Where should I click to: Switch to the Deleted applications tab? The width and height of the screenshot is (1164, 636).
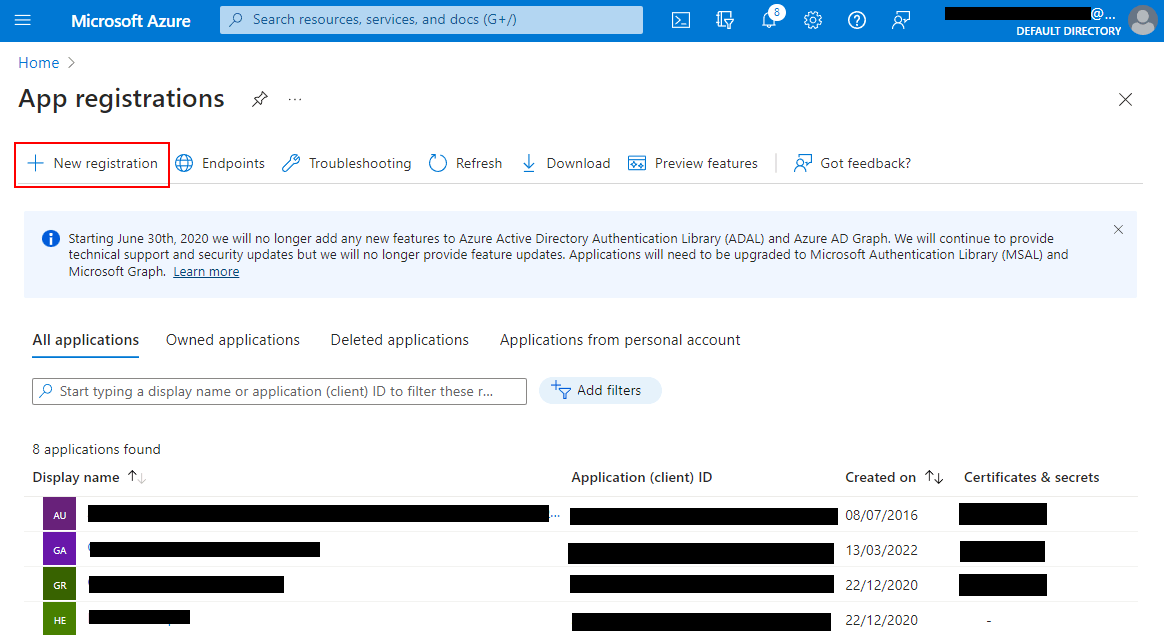399,340
